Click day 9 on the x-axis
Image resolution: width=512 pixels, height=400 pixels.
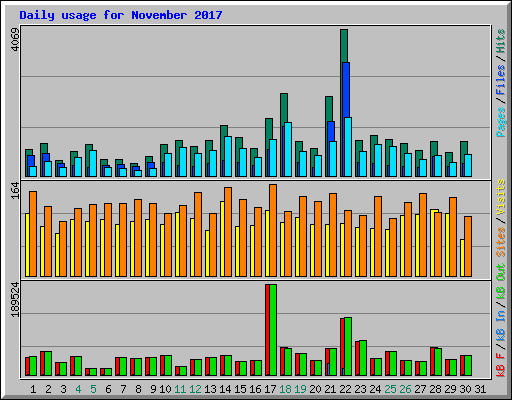153,389
